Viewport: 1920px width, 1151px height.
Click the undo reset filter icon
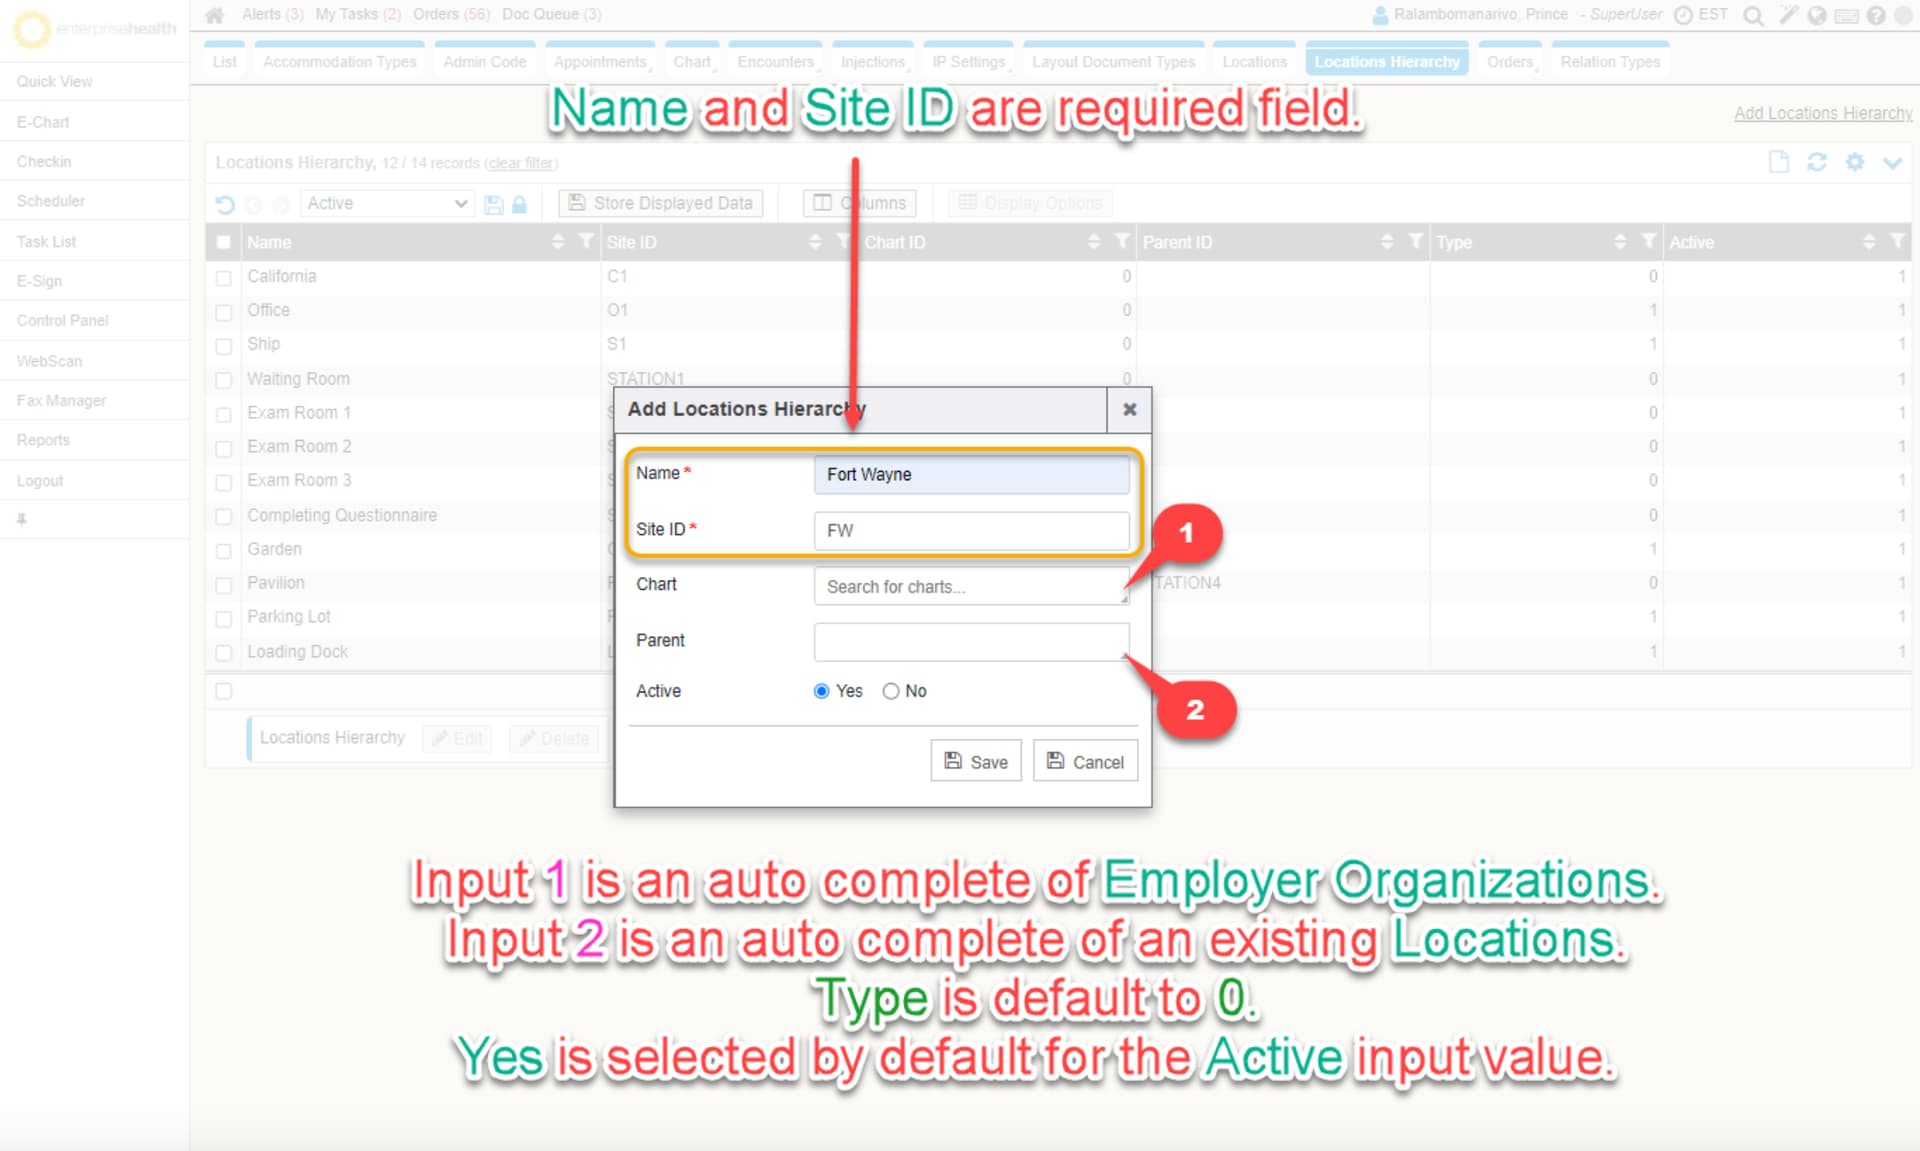pyautogui.click(x=225, y=204)
